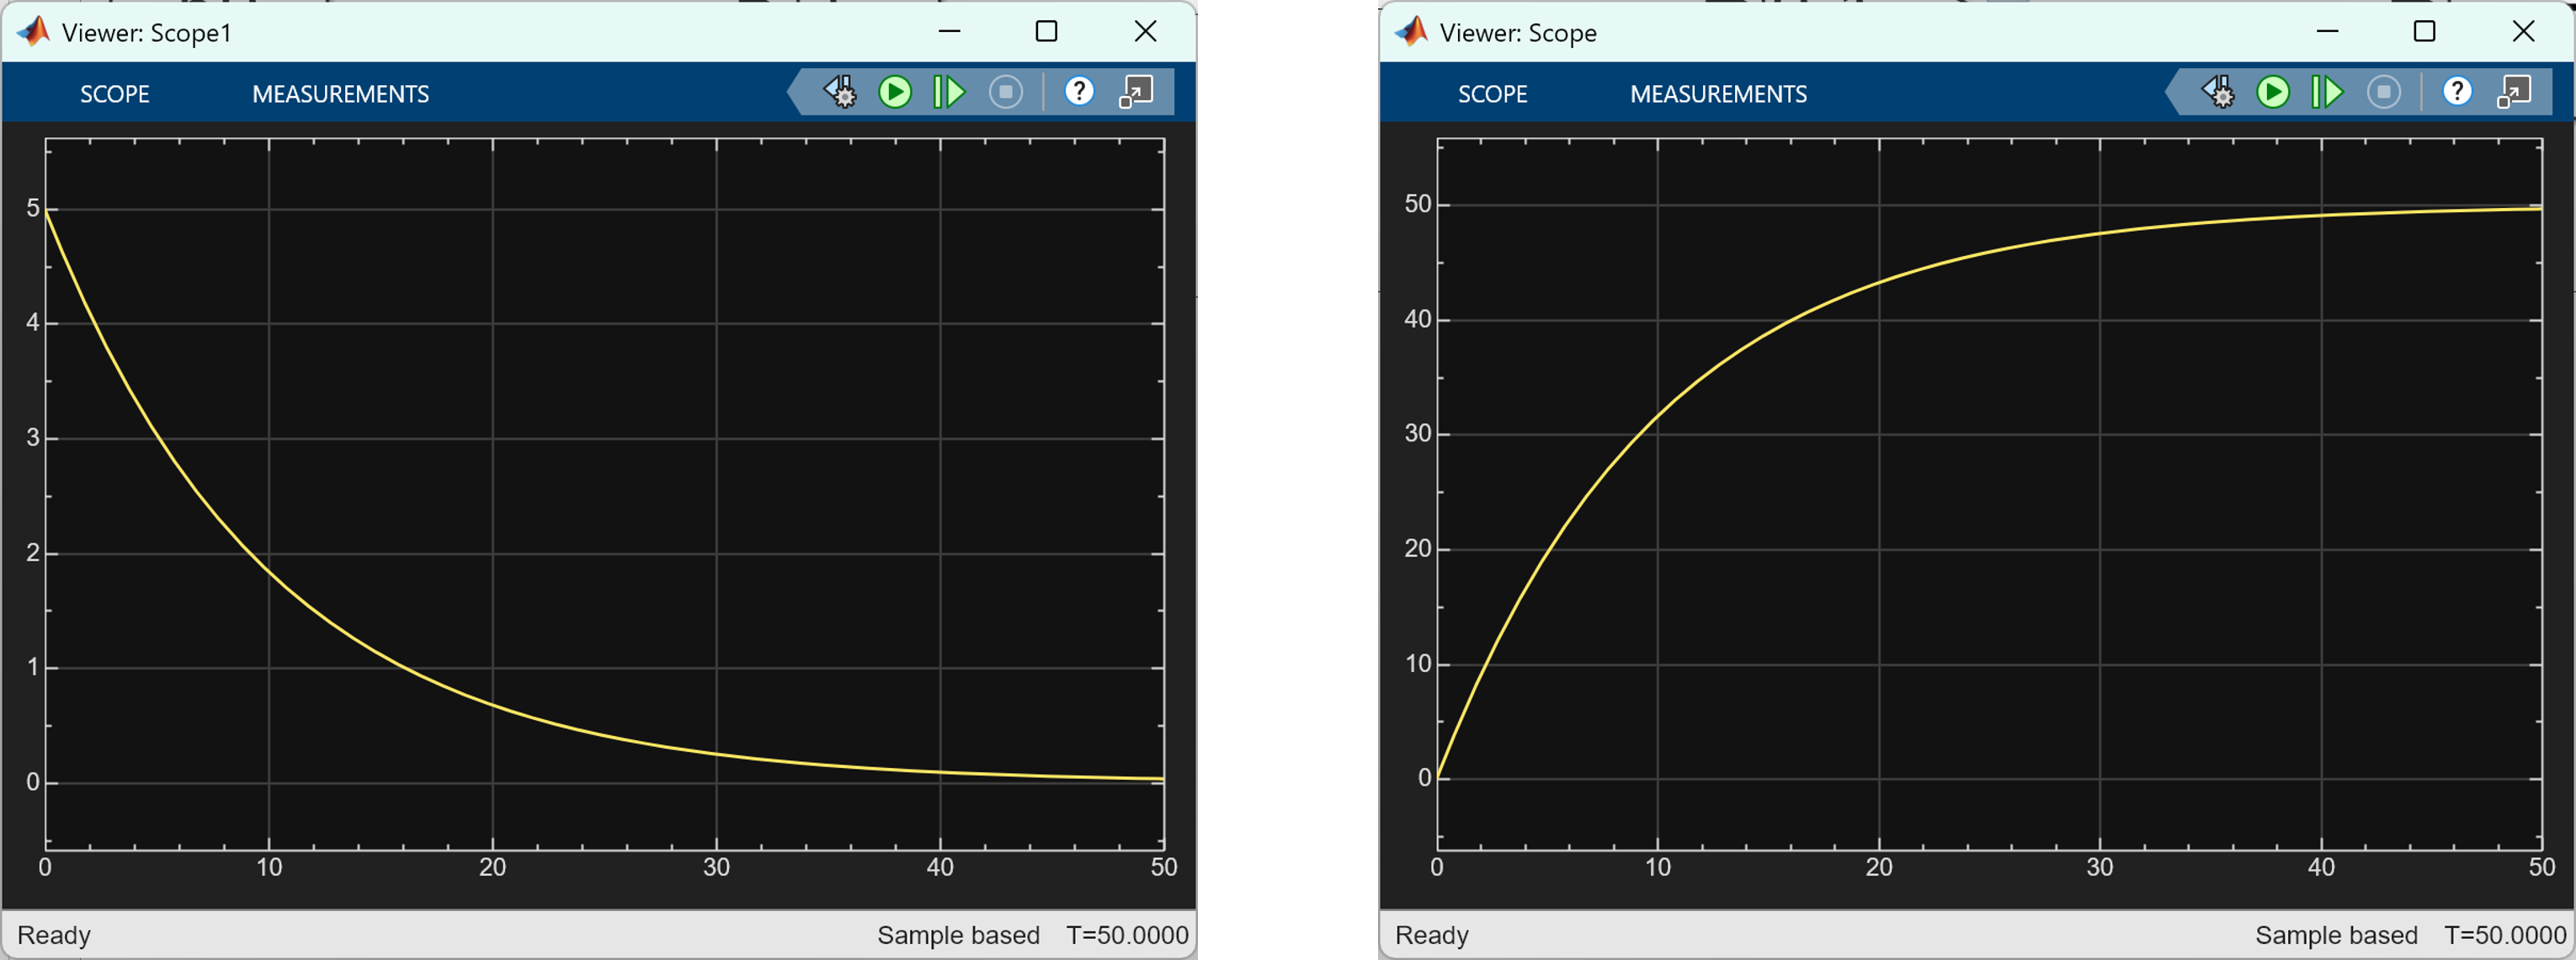Switch to the SCOPE tab in Scope1 viewer

click(115, 94)
